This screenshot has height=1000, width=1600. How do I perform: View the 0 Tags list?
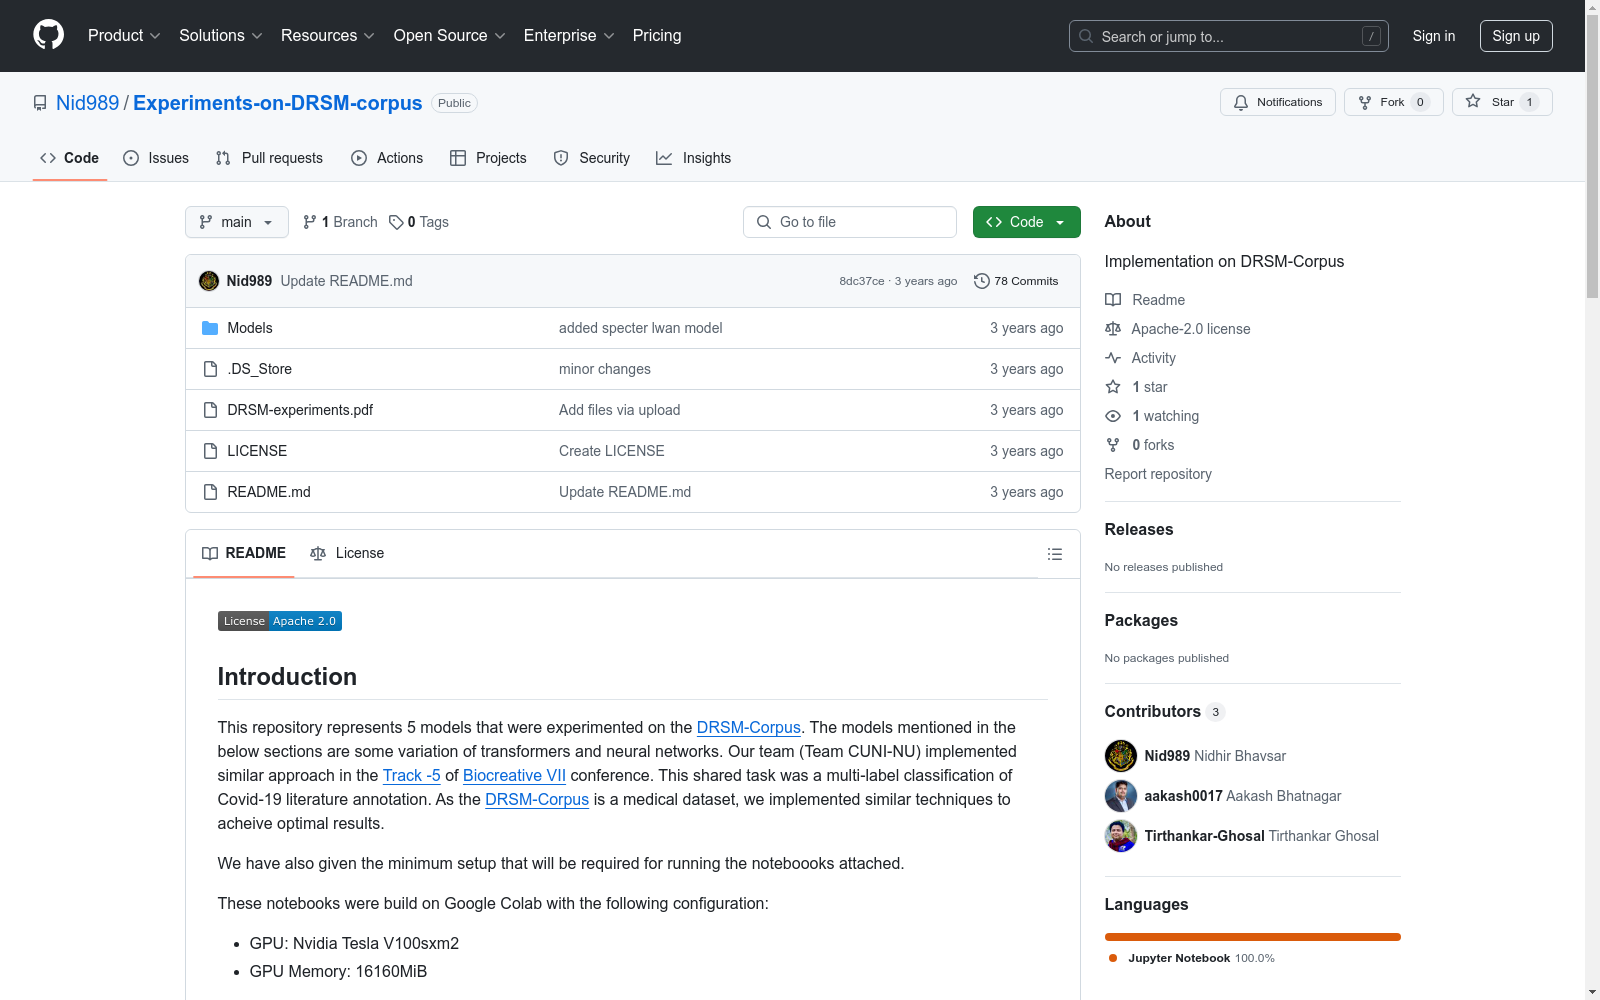tap(419, 222)
